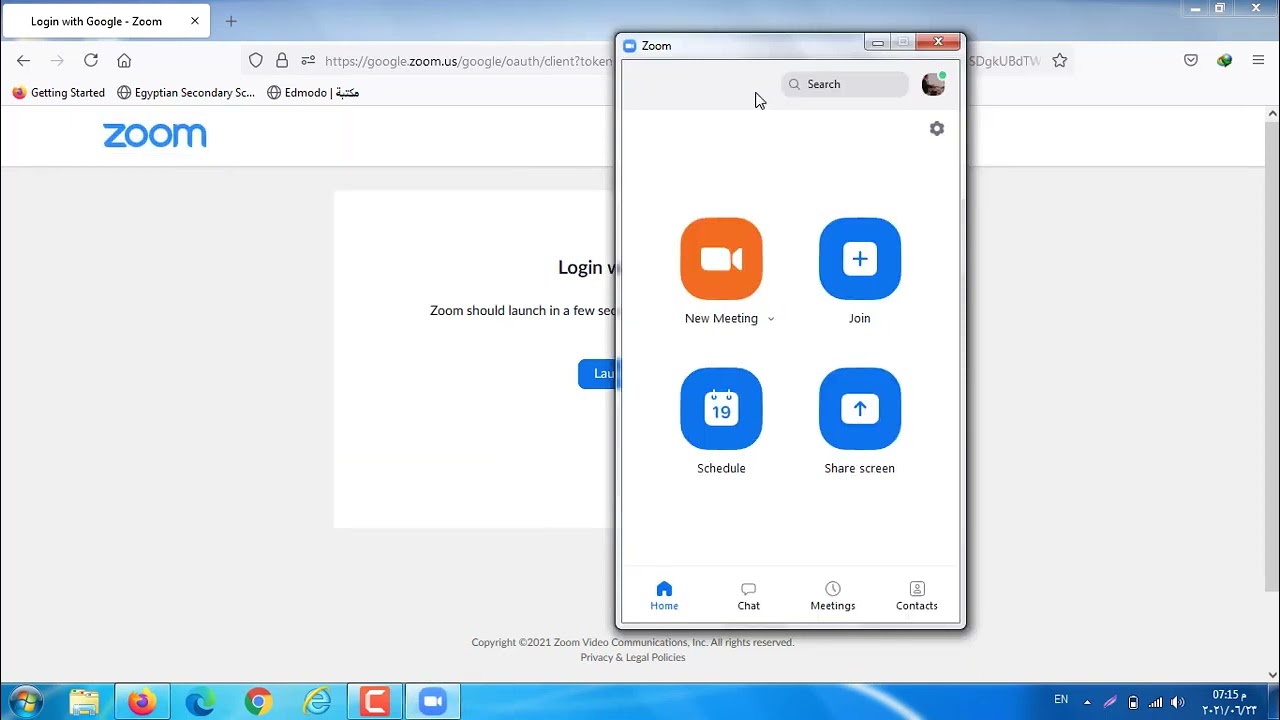Show hidden system tray icons
Viewport: 1280px width, 720px height.
[x=1087, y=702]
